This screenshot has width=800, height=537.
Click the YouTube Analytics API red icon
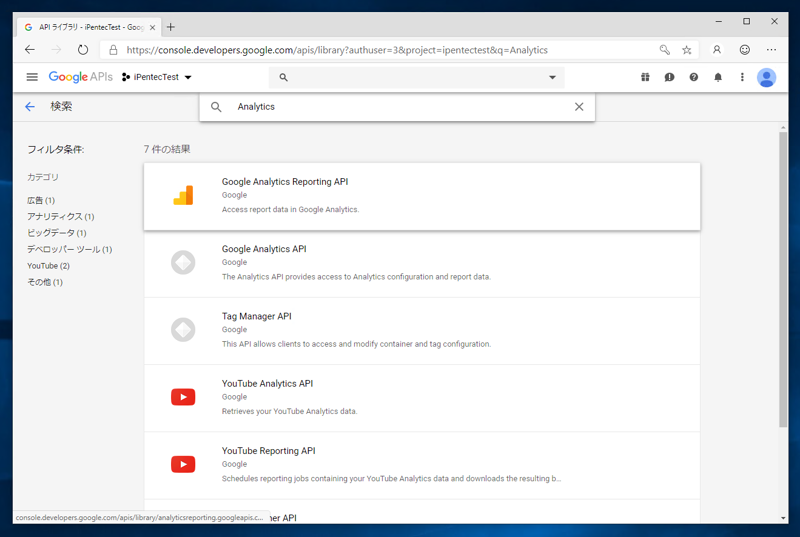click(x=183, y=397)
